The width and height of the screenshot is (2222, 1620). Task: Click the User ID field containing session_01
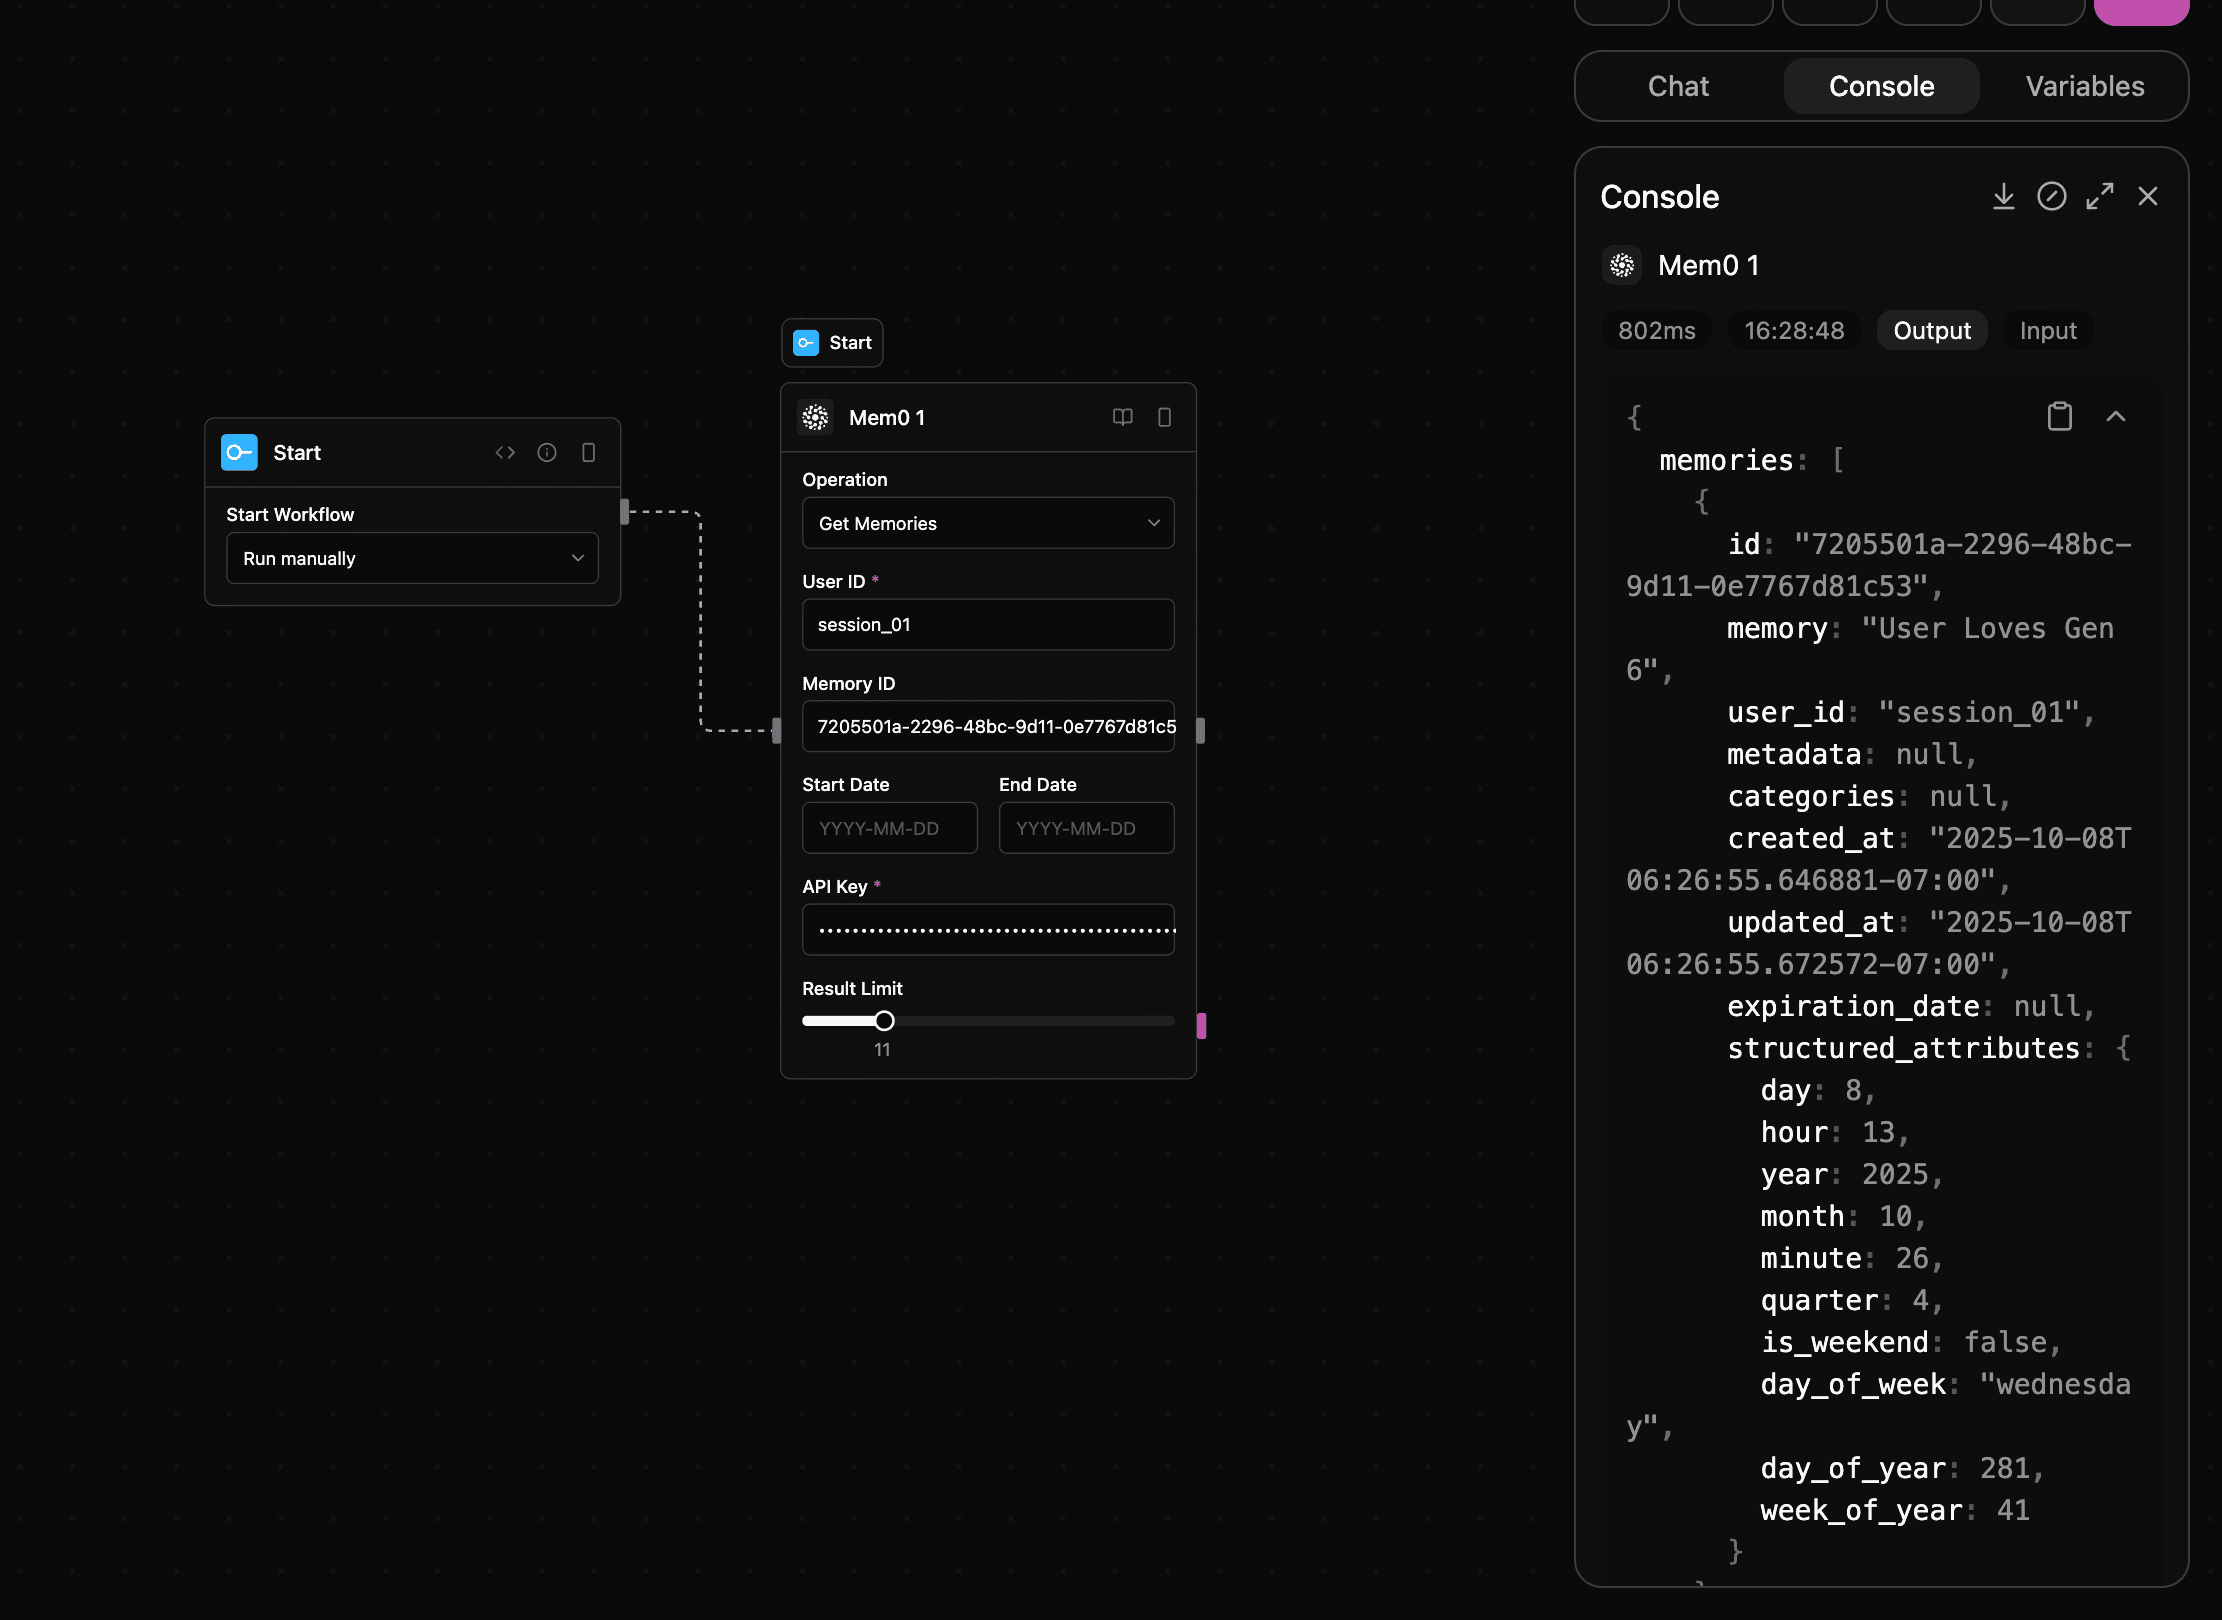pos(987,625)
